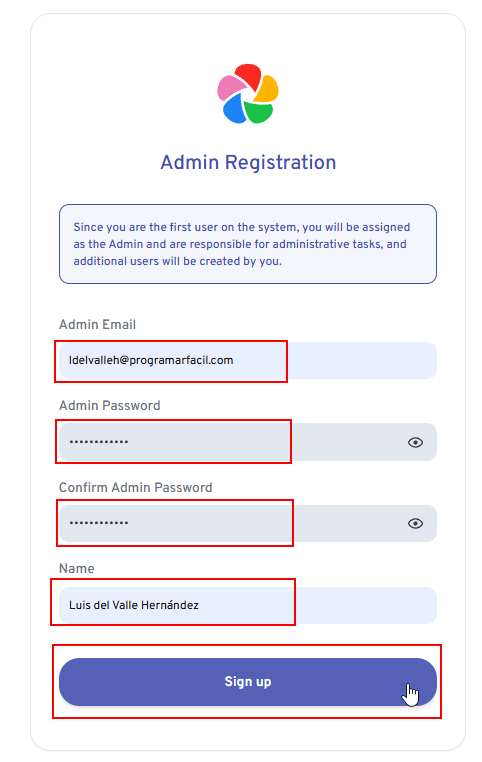Click the pink petal of the logo
The image size is (482, 762).
point(230,86)
